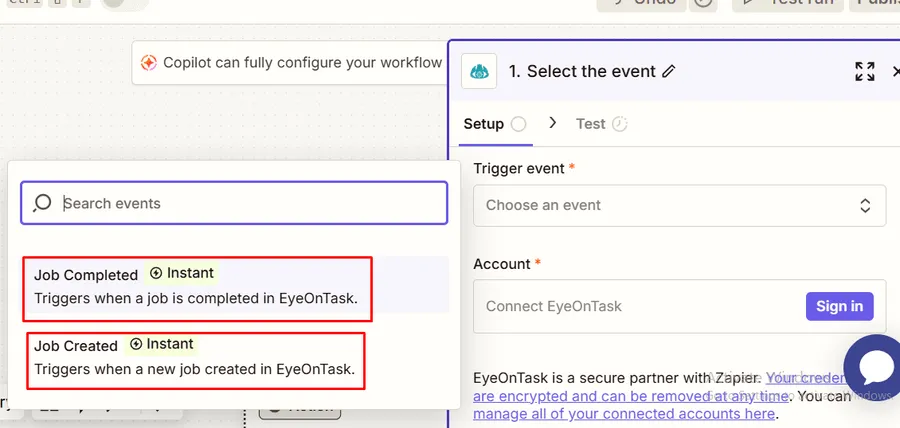Click the Instant badge on Job Created
Screen dimensions: 900x428
[162, 344]
